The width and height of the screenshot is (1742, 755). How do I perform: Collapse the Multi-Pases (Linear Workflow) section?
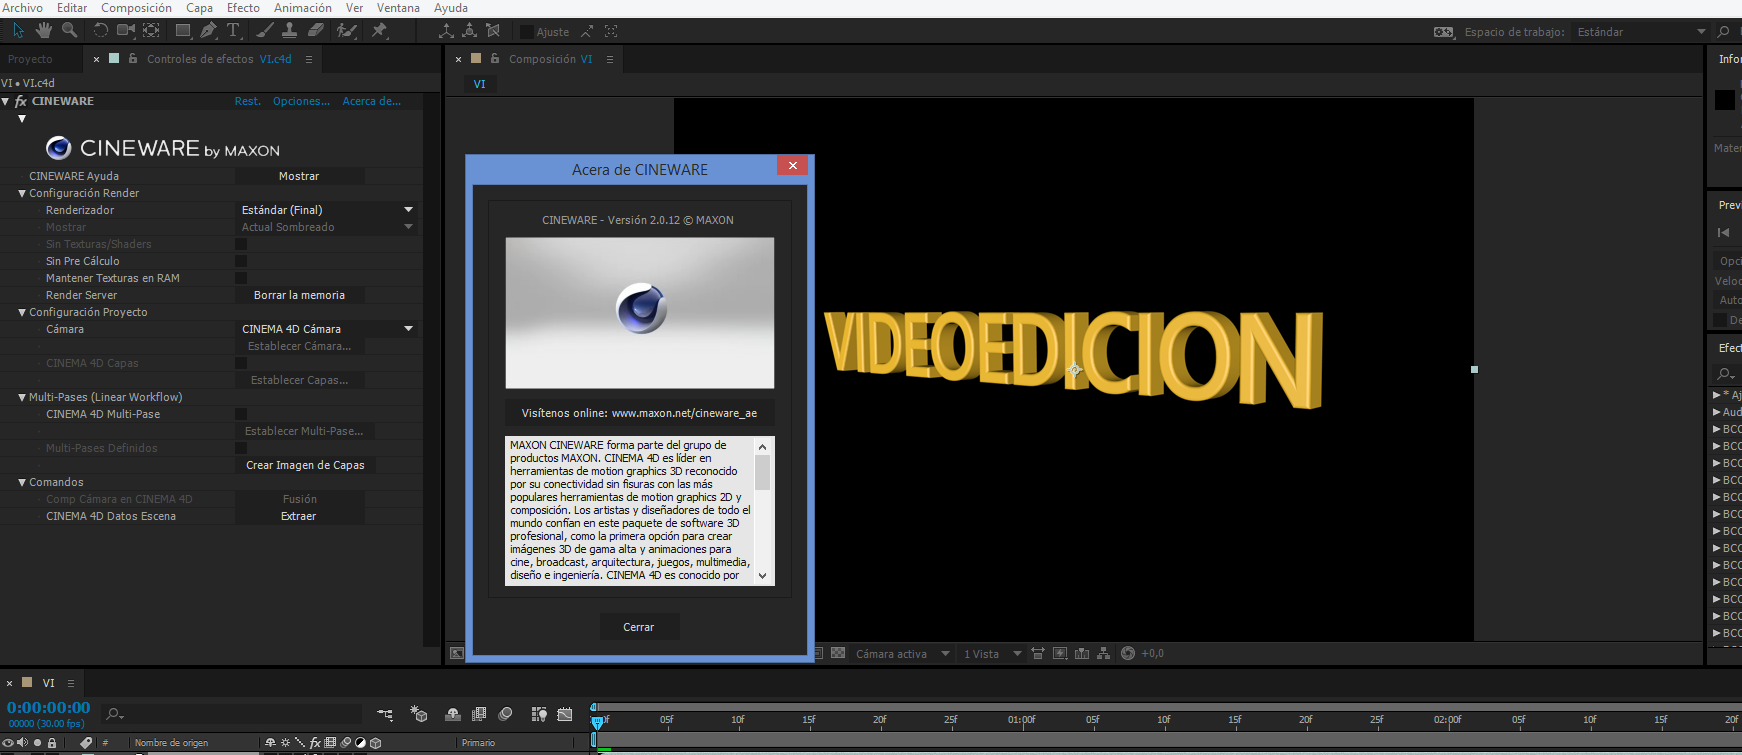tap(22, 397)
